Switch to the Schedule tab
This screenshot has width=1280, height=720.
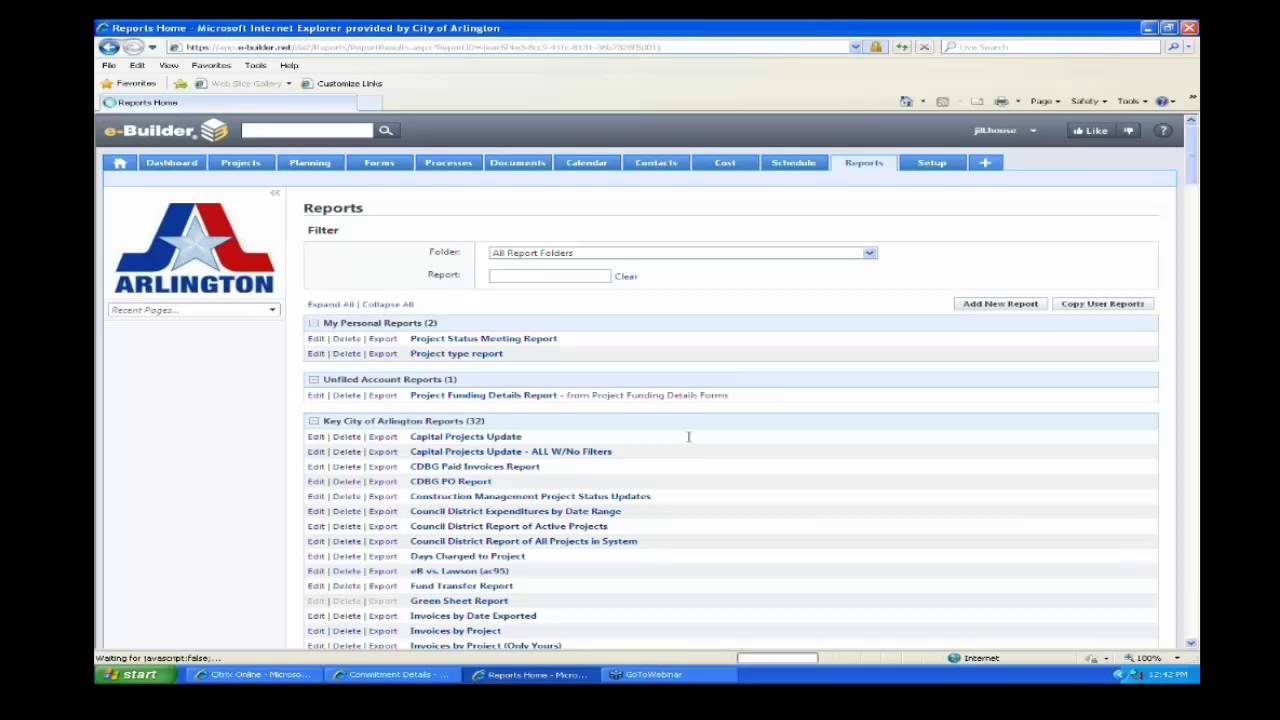pyautogui.click(x=794, y=163)
